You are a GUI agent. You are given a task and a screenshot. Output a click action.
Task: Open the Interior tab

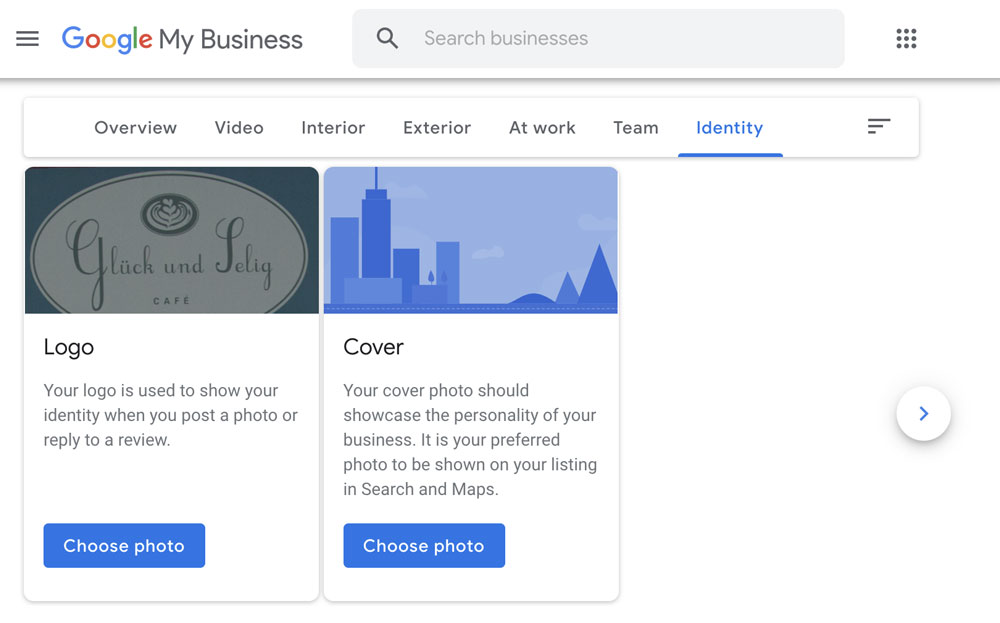[x=333, y=128]
